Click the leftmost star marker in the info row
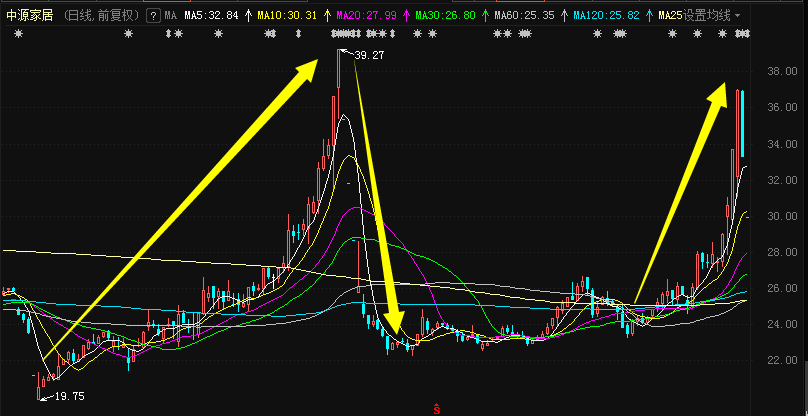The height and width of the screenshot is (416, 808). (18, 34)
